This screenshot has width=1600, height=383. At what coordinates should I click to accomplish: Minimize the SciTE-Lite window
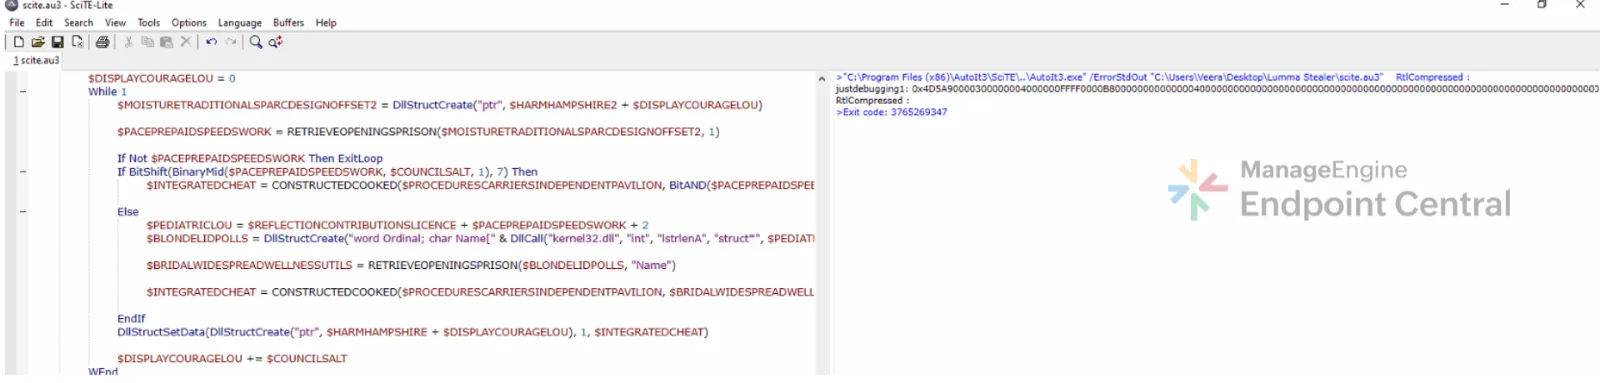tap(1505, 5)
